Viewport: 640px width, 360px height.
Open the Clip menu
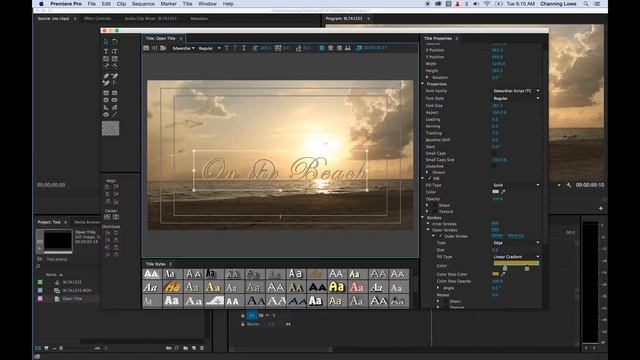[121, 4]
